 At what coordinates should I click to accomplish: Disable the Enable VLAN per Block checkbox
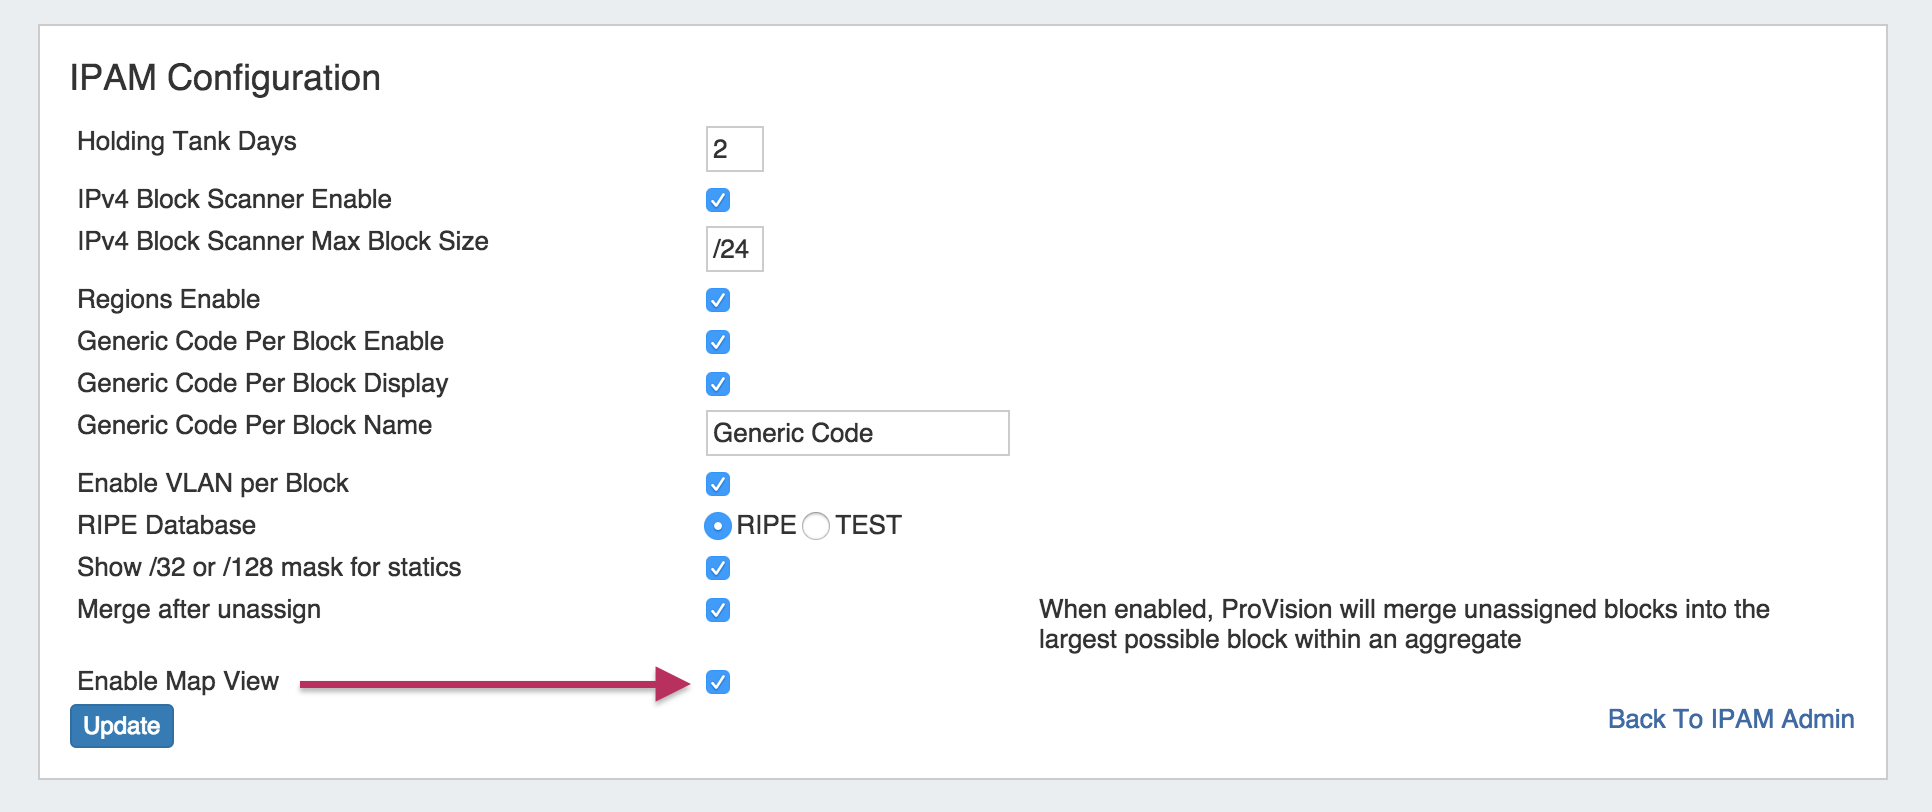point(718,484)
